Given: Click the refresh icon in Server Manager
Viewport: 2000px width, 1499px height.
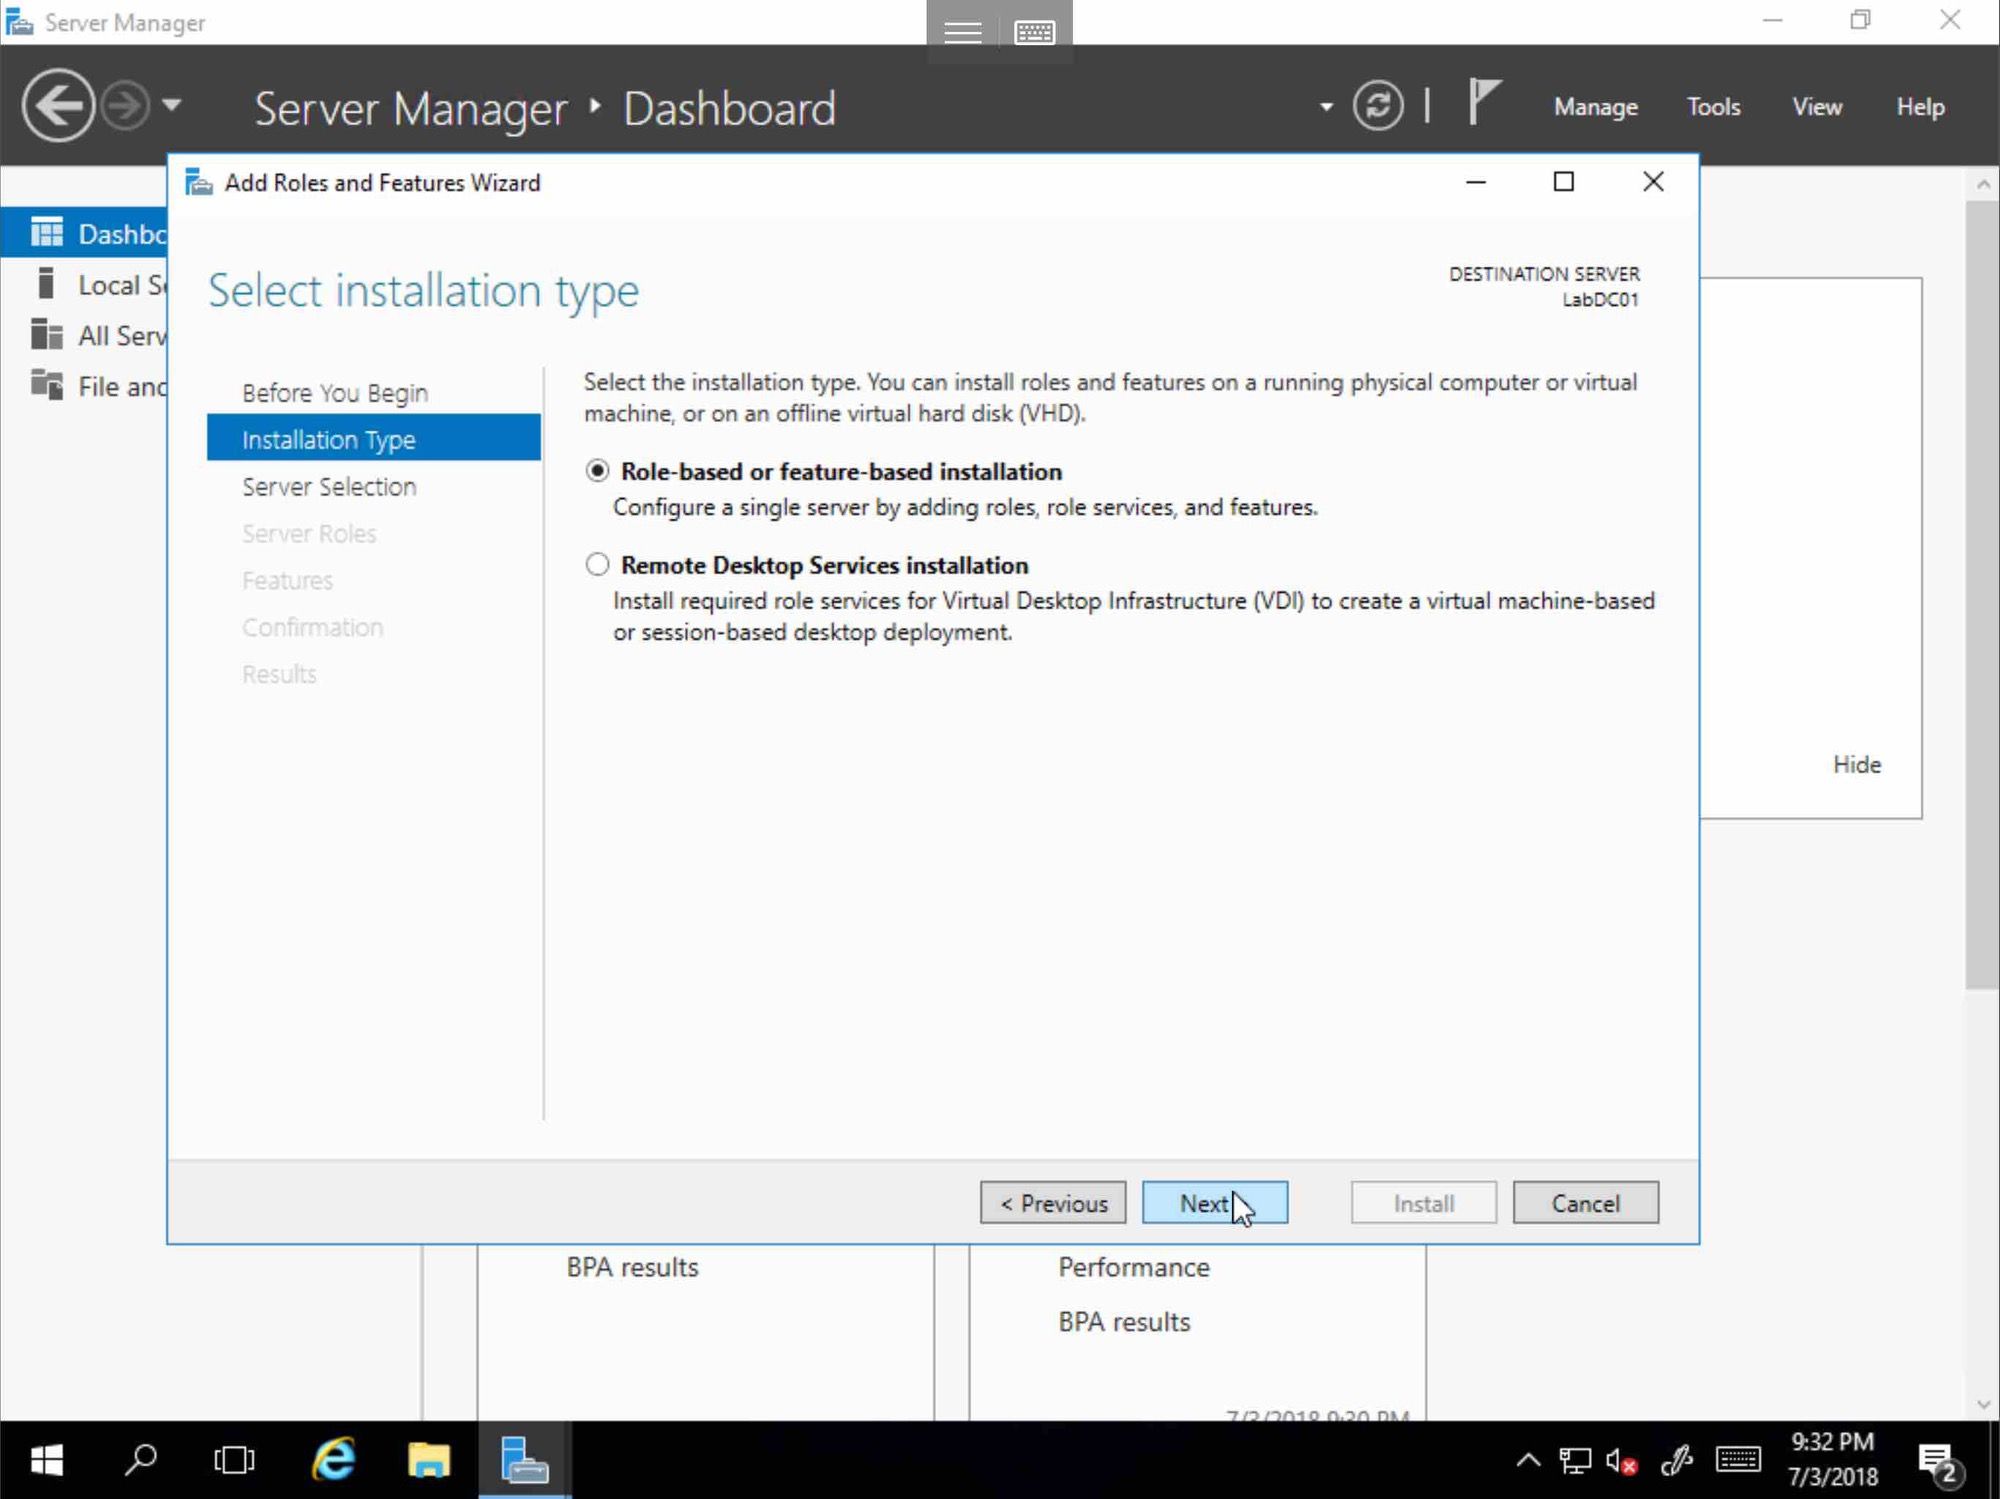Looking at the screenshot, I should pyautogui.click(x=1378, y=106).
